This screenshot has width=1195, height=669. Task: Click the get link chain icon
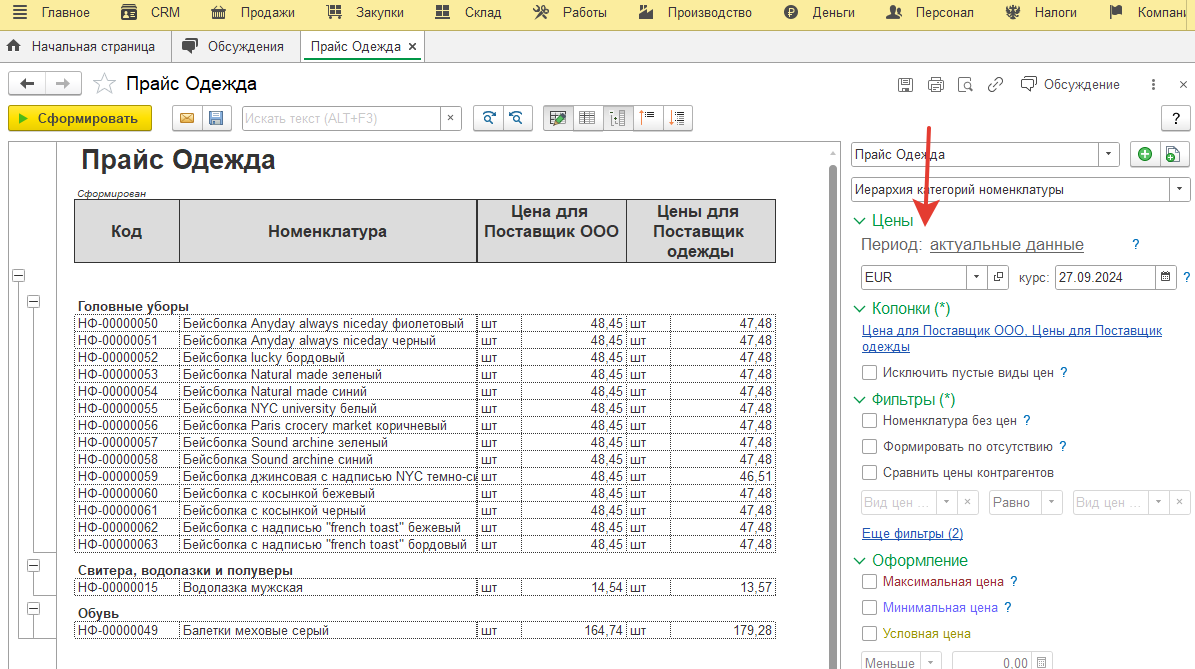click(995, 85)
